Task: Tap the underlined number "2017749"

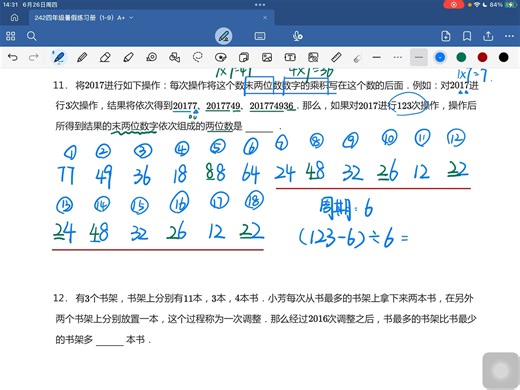Action: (223, 106)
